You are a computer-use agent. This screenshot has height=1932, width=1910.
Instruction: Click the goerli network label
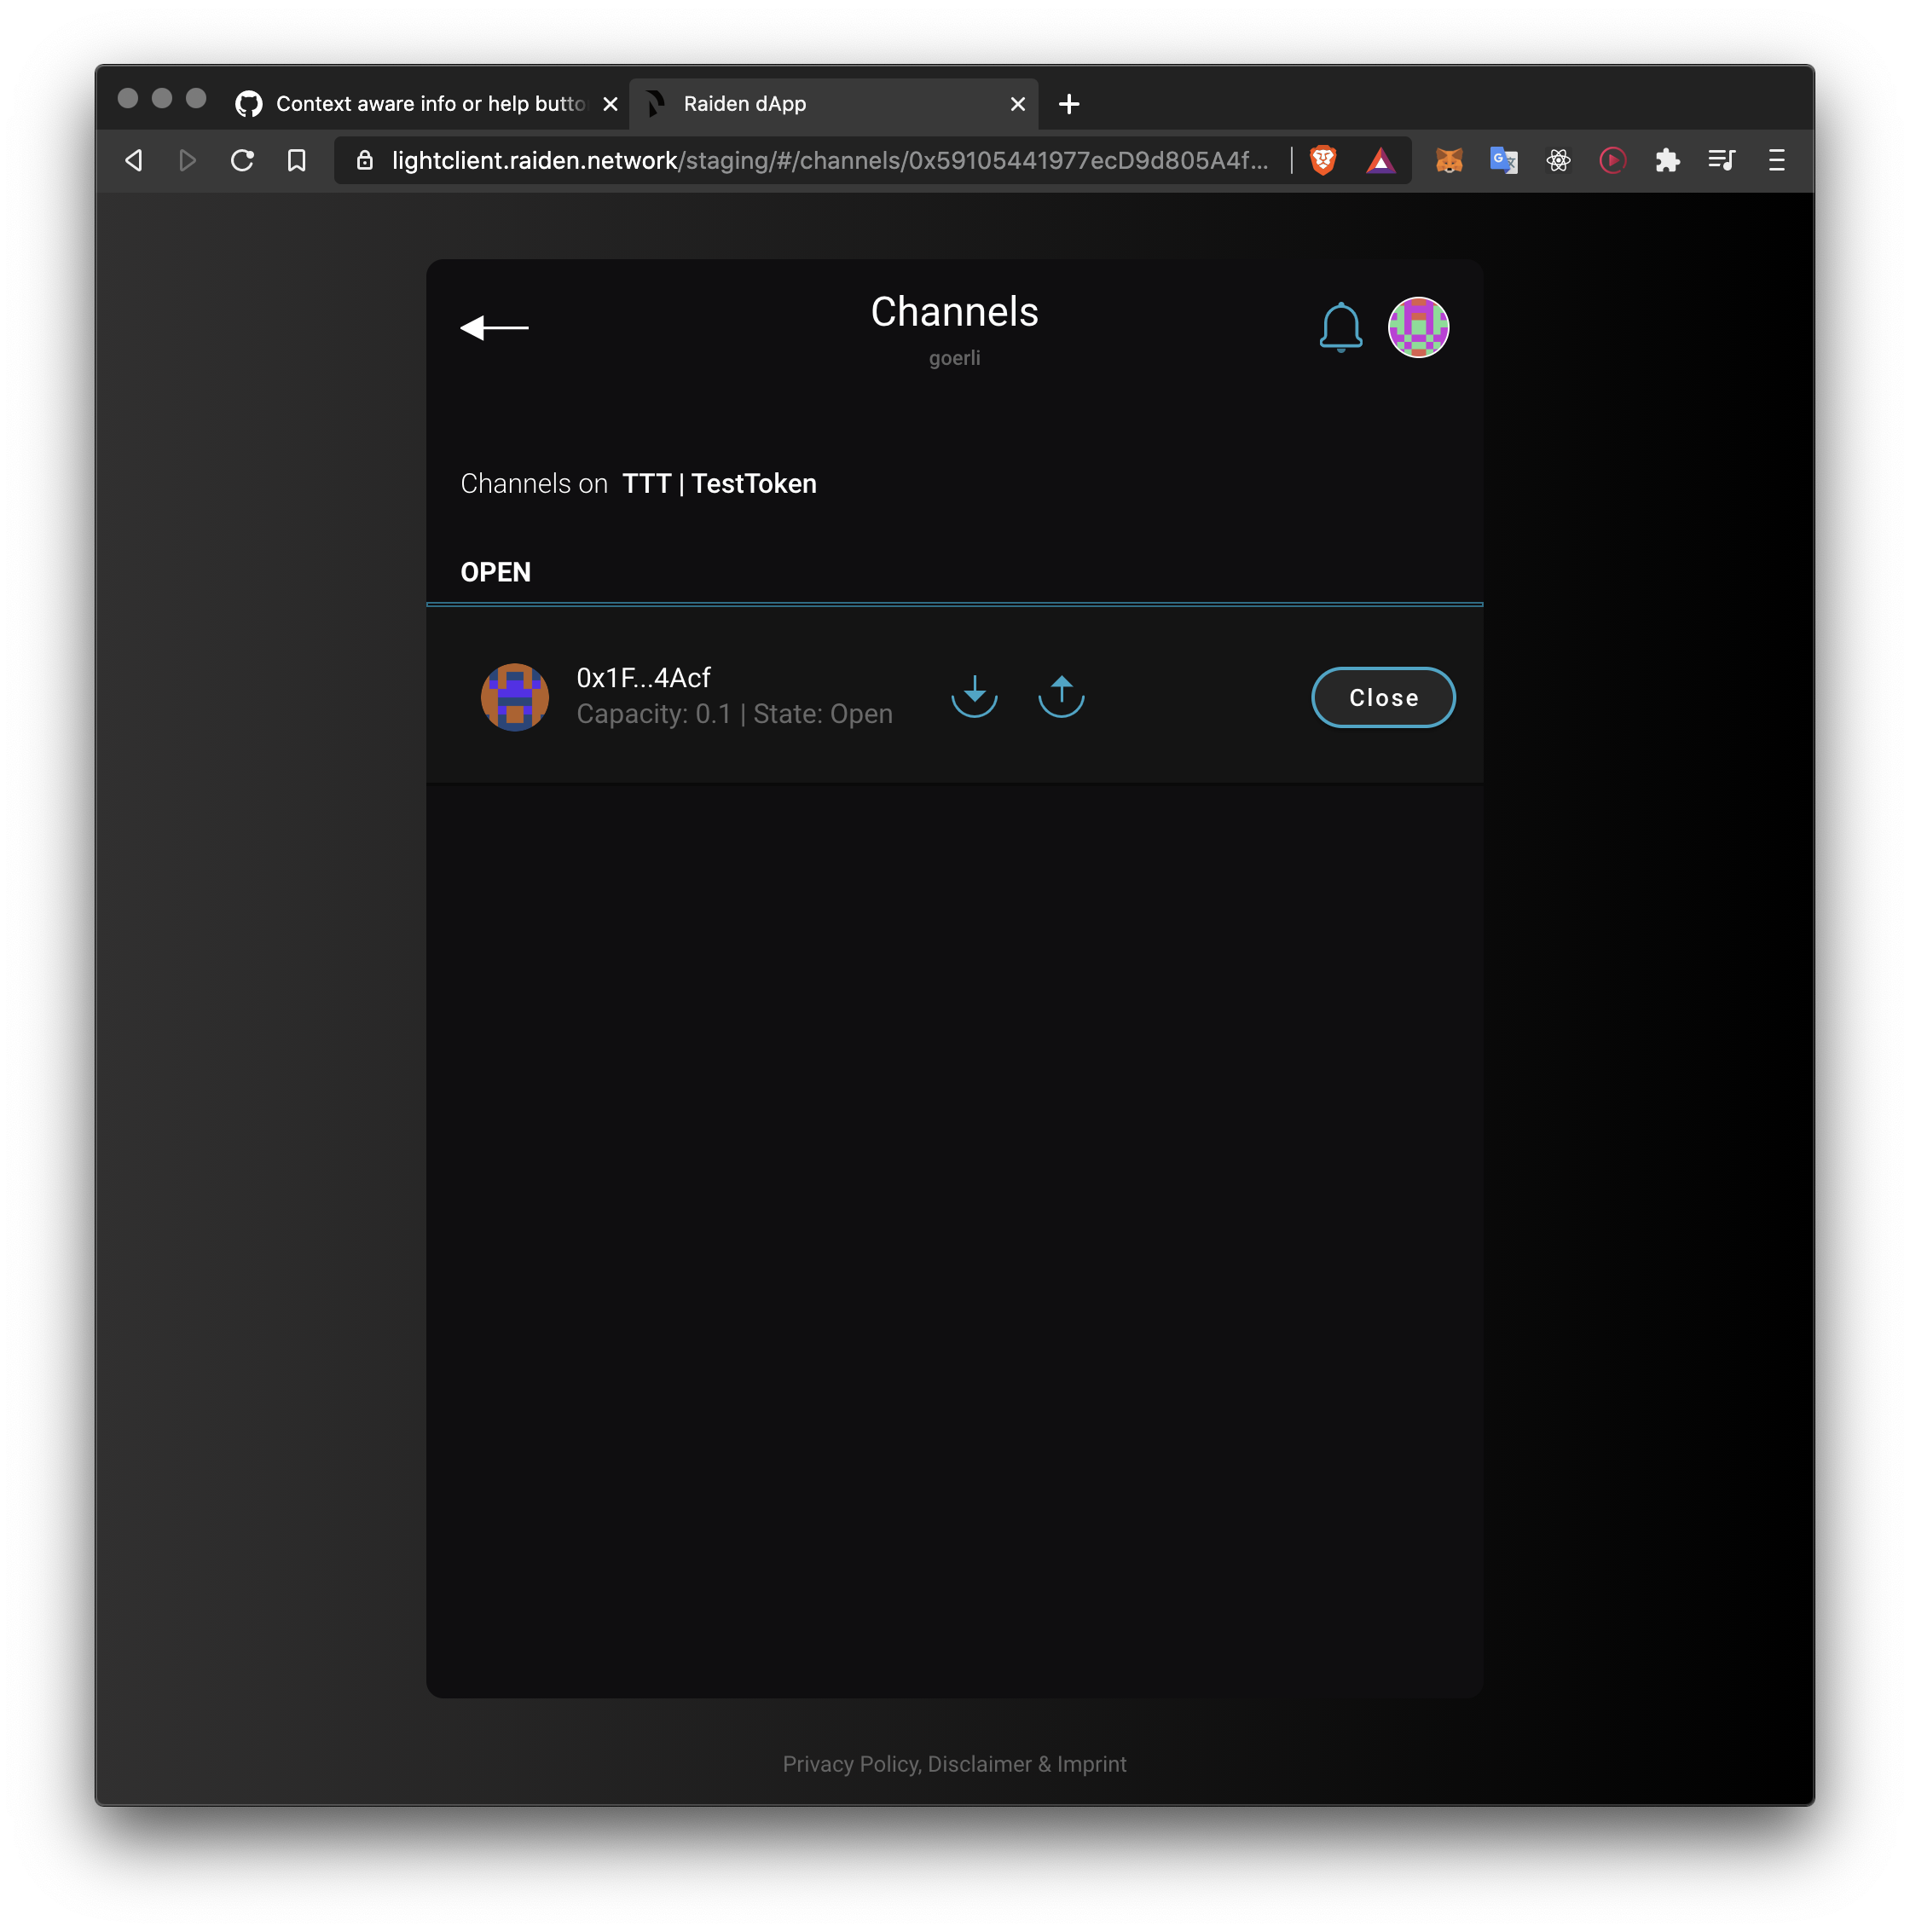[954, 358]
